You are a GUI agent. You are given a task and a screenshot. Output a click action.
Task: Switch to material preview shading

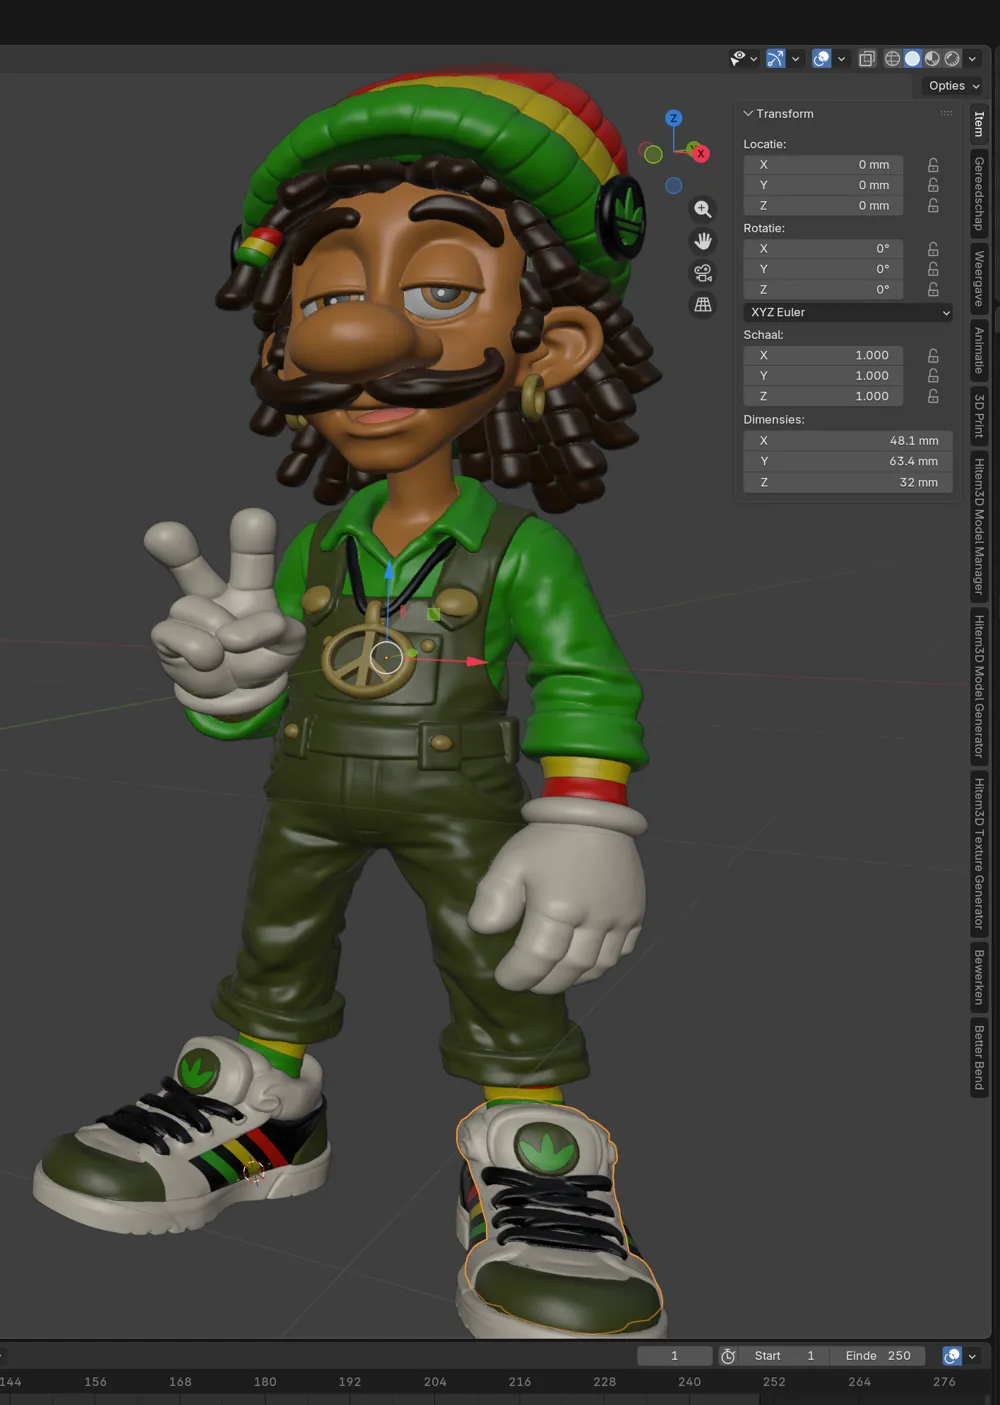(932, 59)
